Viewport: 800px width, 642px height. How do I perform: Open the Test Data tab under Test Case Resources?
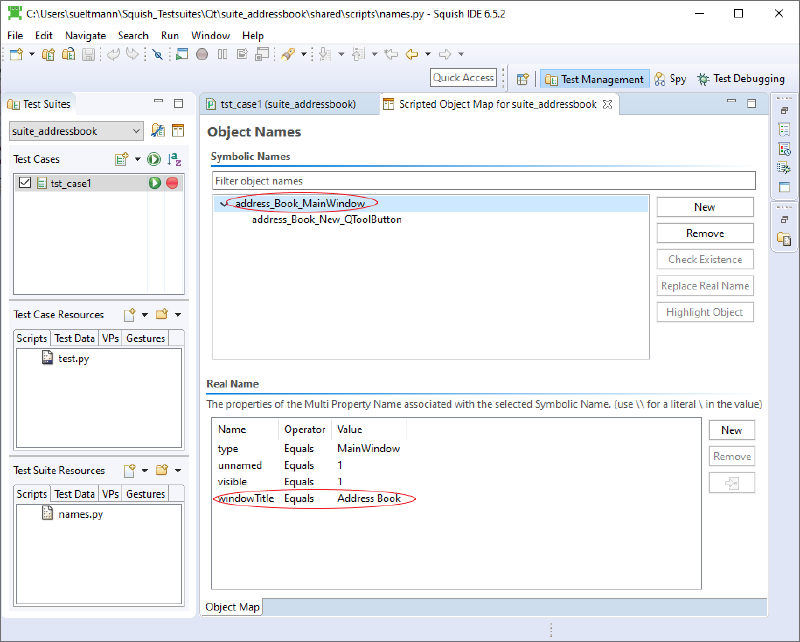(x=74, y=338)
